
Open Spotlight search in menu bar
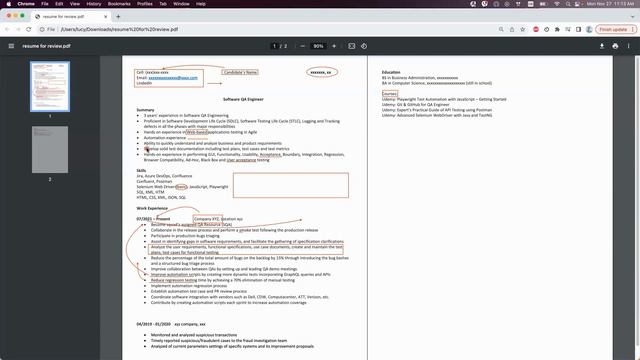[x=568, y=4]
